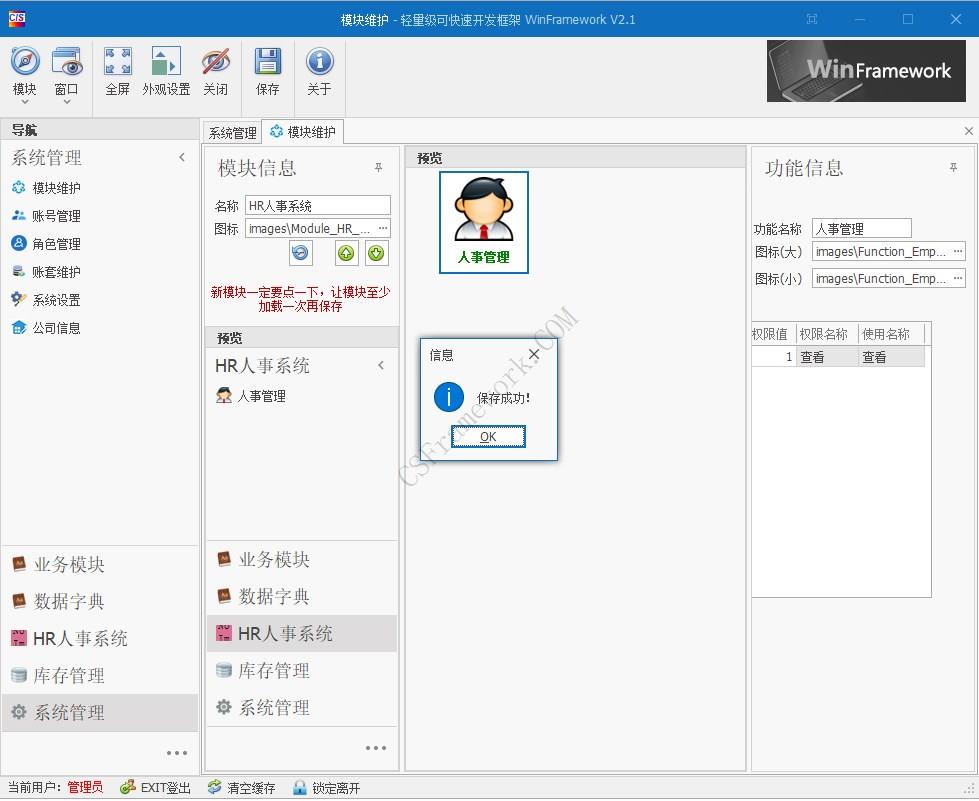Click OK in the 信息 dialog
979x801 pixels.
coord(488,436)
